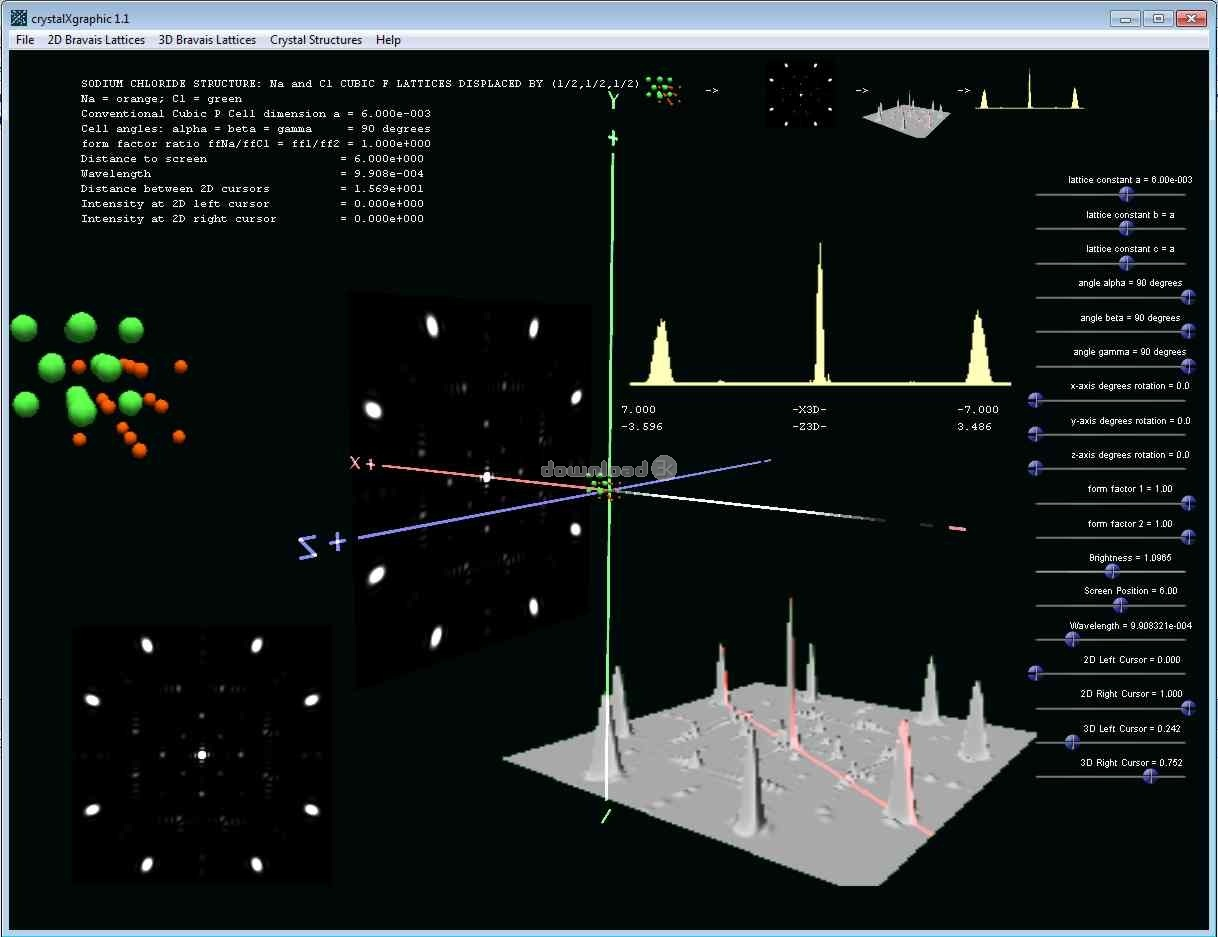Screen dimensions: 1218x937
Task: Open the 3D Bravais Lattices menu
Action: click(207, 40)
